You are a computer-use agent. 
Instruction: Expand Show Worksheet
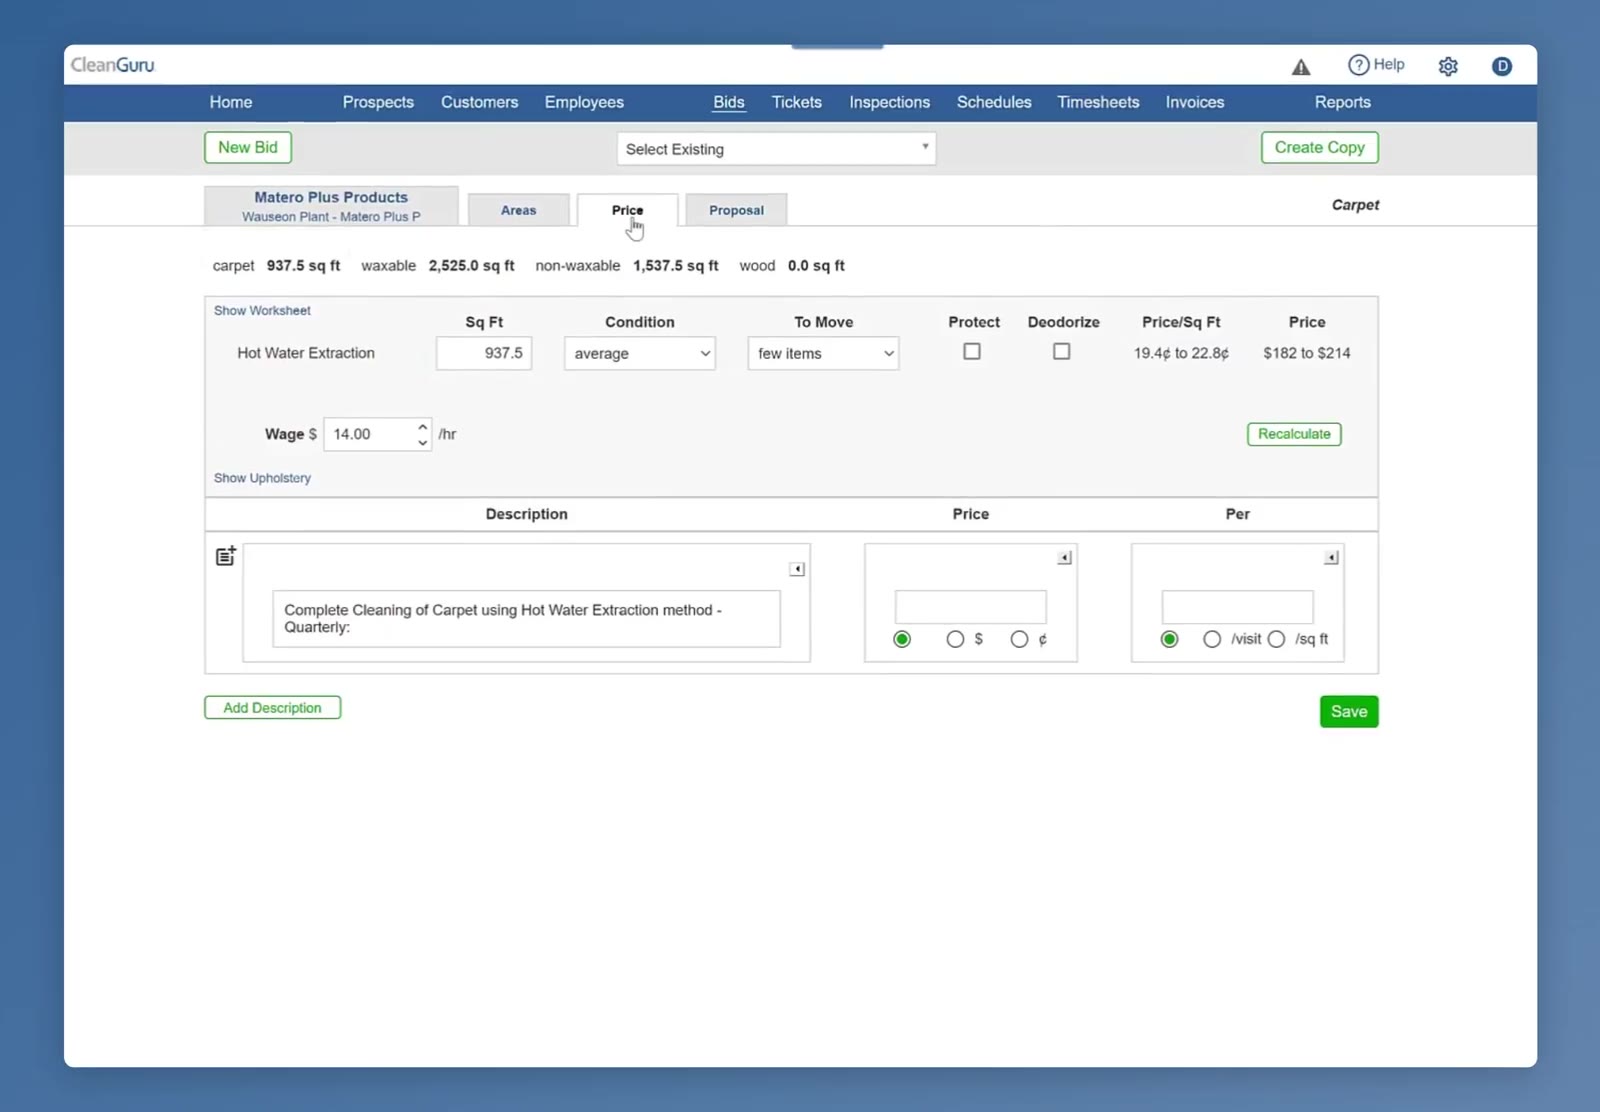point(262,311)
